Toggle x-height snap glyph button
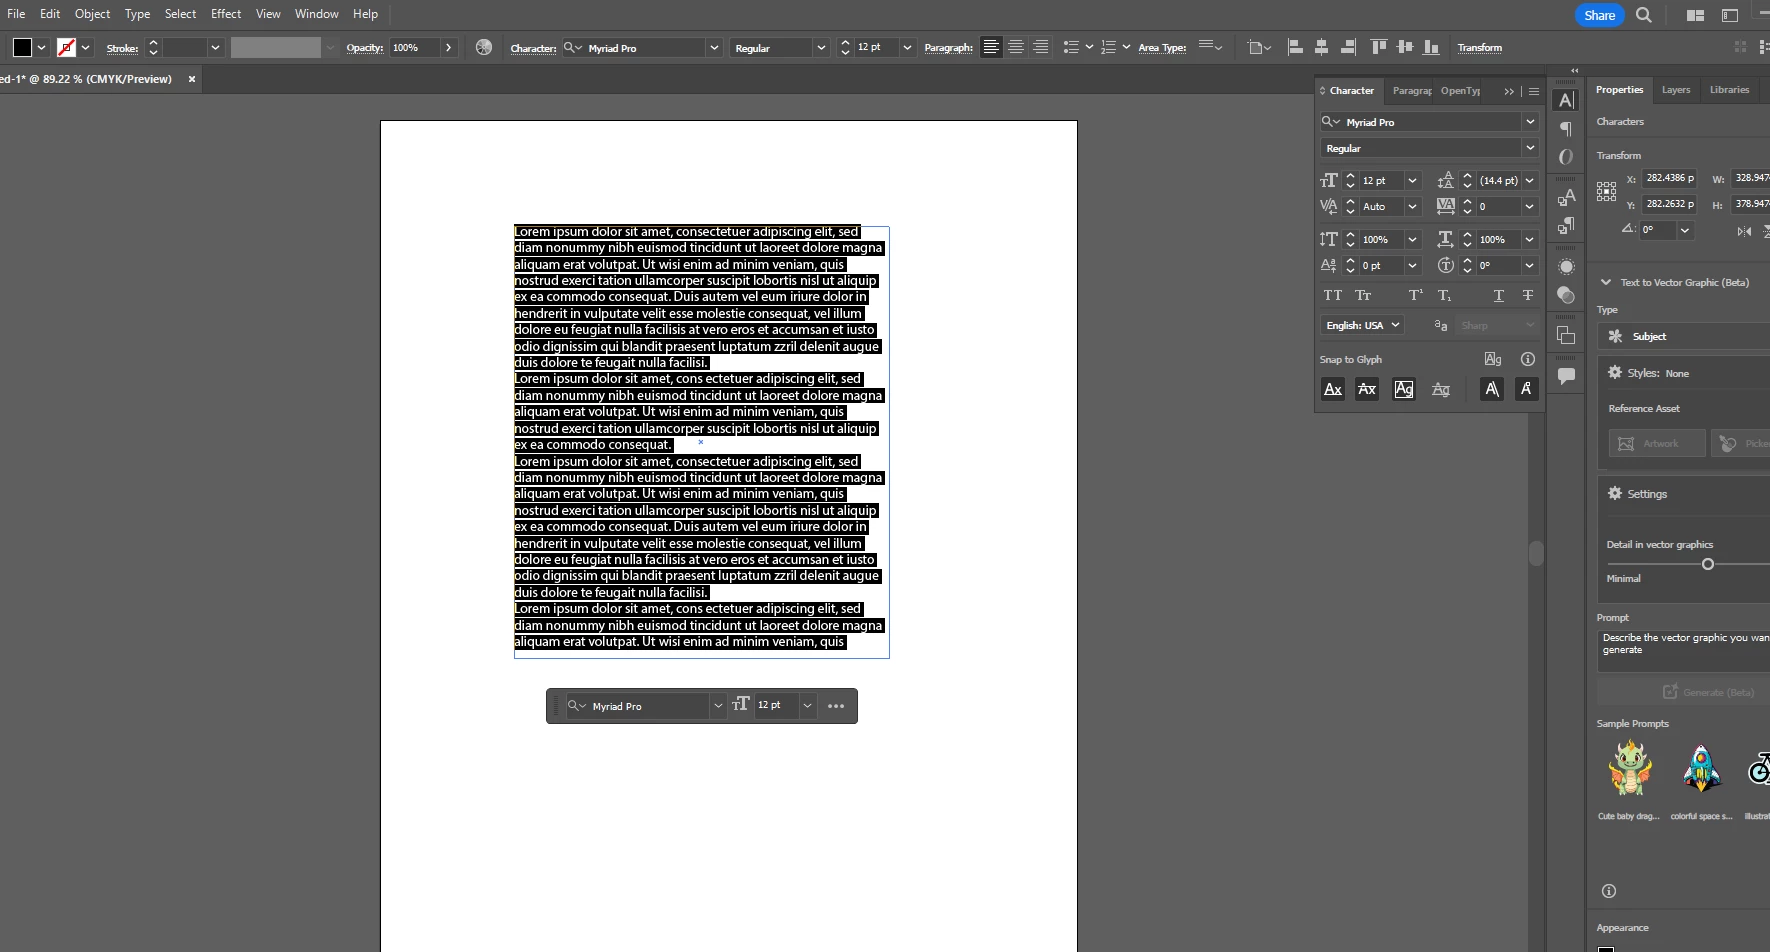The height and width of the screenshot is (952, 1770). coord(1367,389)
